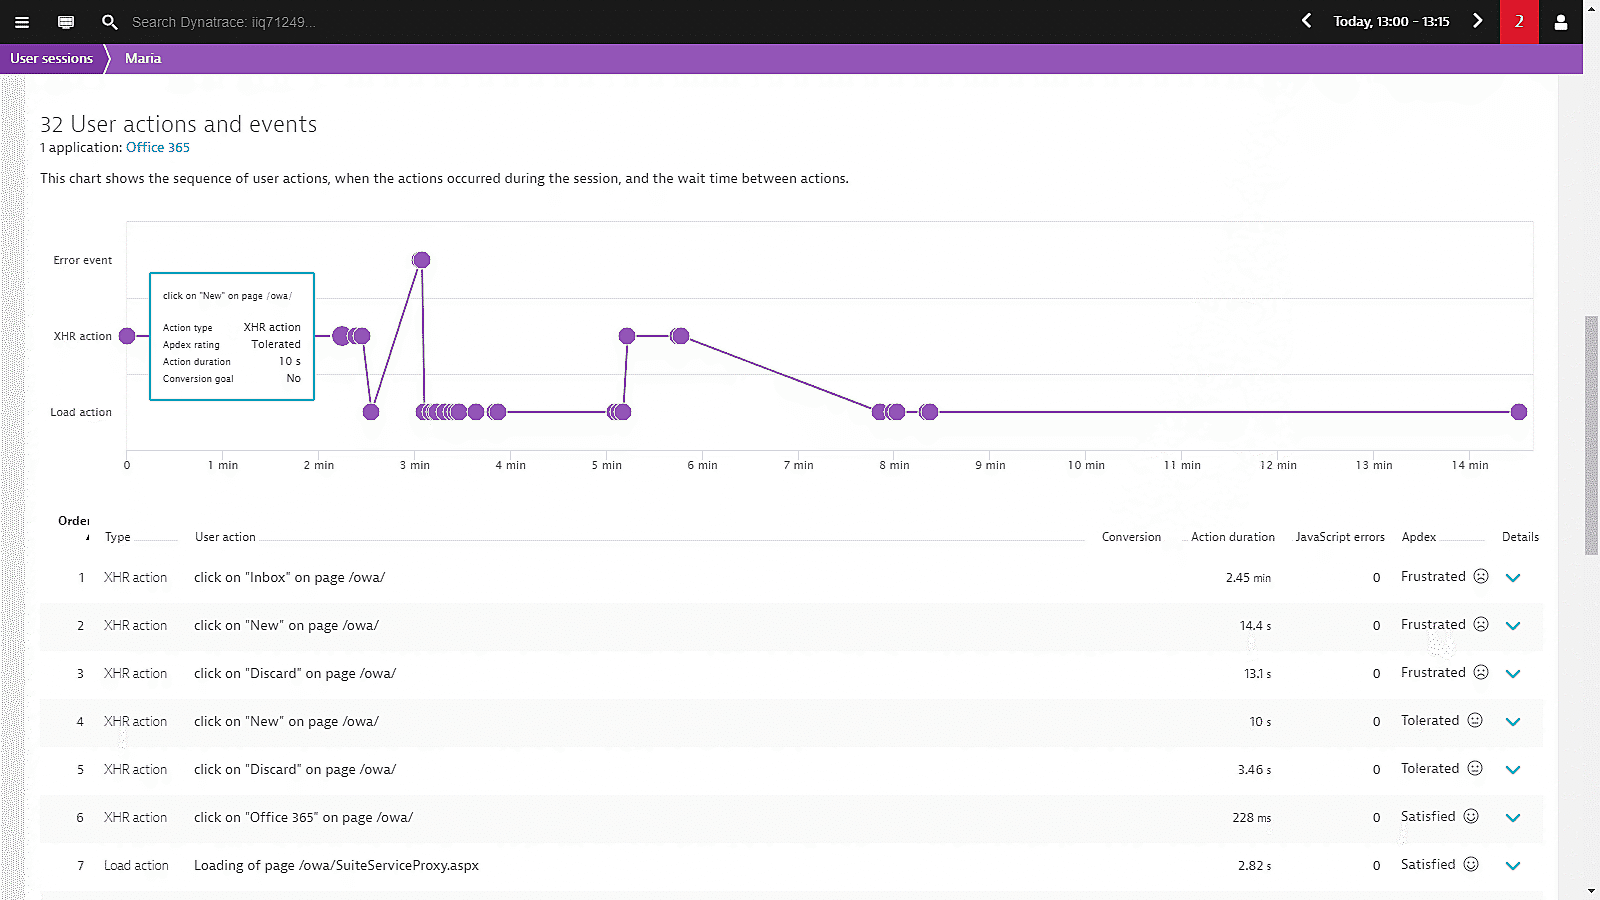The width and height of the screenshot is (1600, 900).
Task: Sort by User action column header
Action: (x=225, y=537)
